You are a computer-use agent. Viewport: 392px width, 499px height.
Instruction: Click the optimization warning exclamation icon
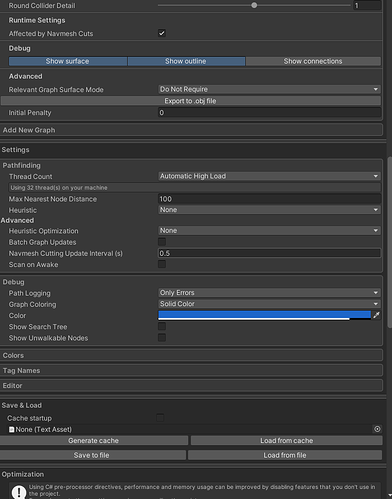pyautogui.click(x=19, y=492)
